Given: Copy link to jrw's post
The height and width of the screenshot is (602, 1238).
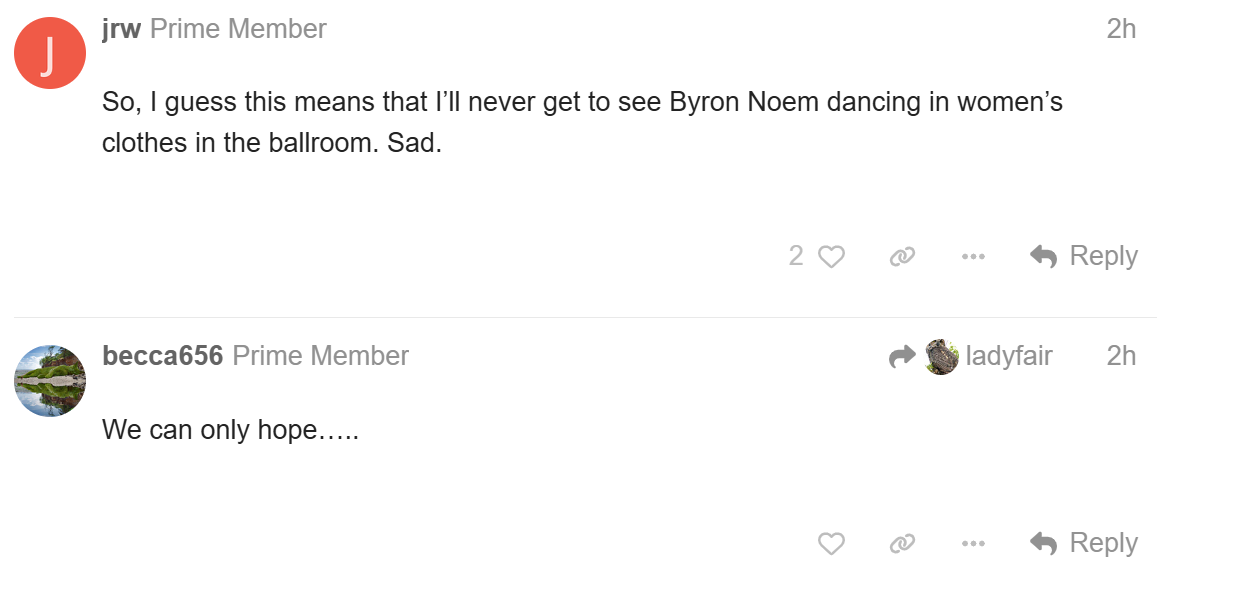Looking at the screenshot, I should click(902, 257).
